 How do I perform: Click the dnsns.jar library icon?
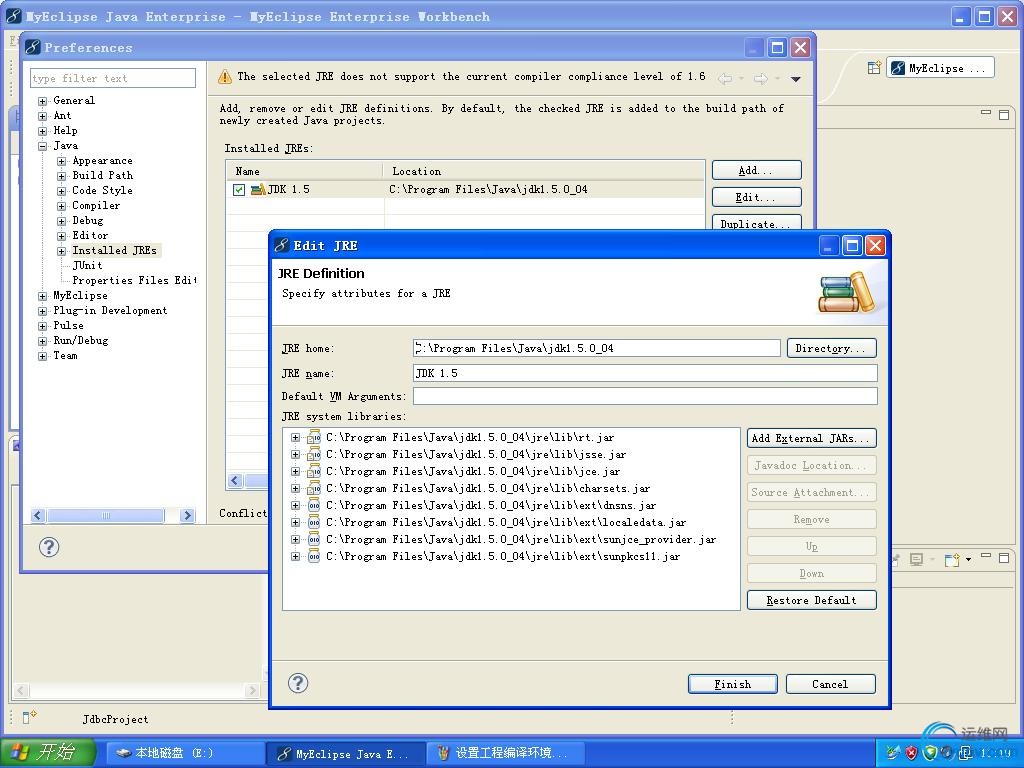(314, 505)
